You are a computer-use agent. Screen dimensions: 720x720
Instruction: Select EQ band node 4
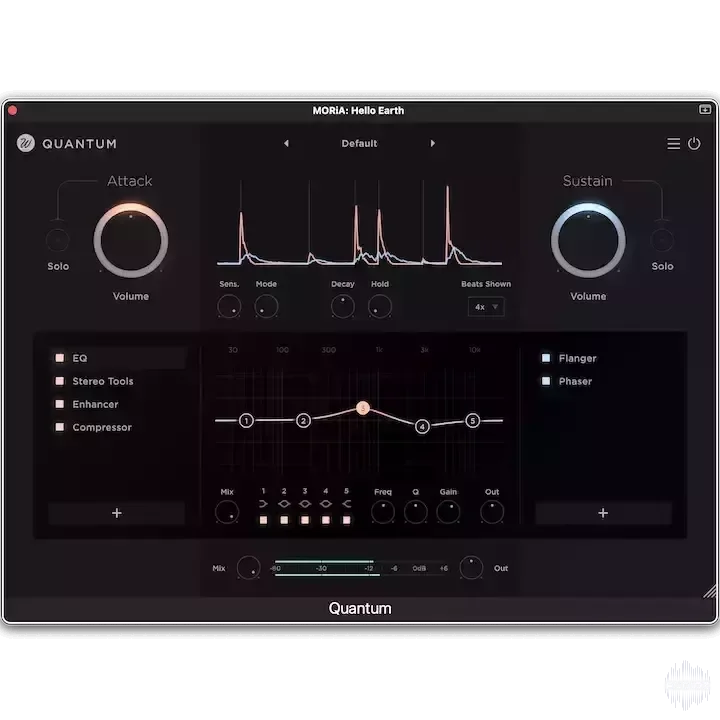[x=422, y=427]
